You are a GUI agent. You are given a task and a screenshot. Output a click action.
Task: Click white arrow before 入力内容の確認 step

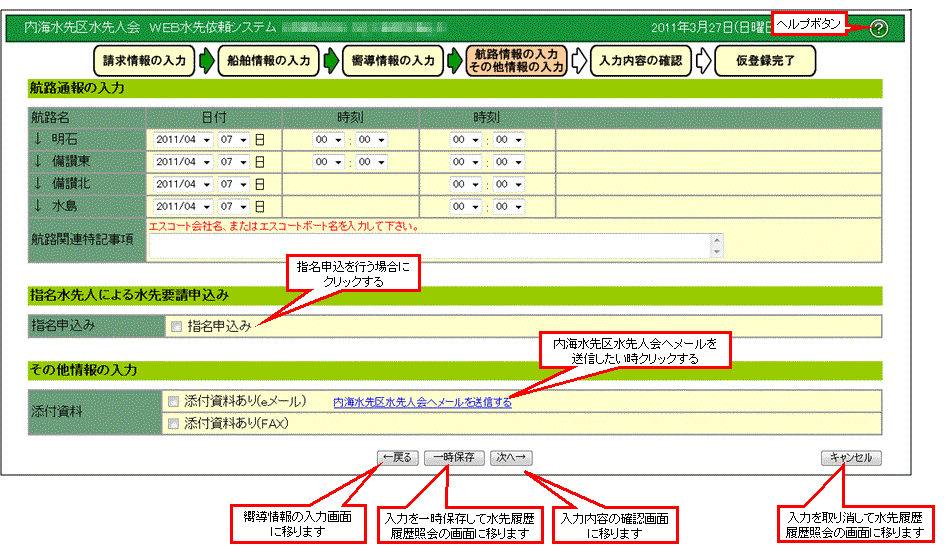(x=579, y=61)
